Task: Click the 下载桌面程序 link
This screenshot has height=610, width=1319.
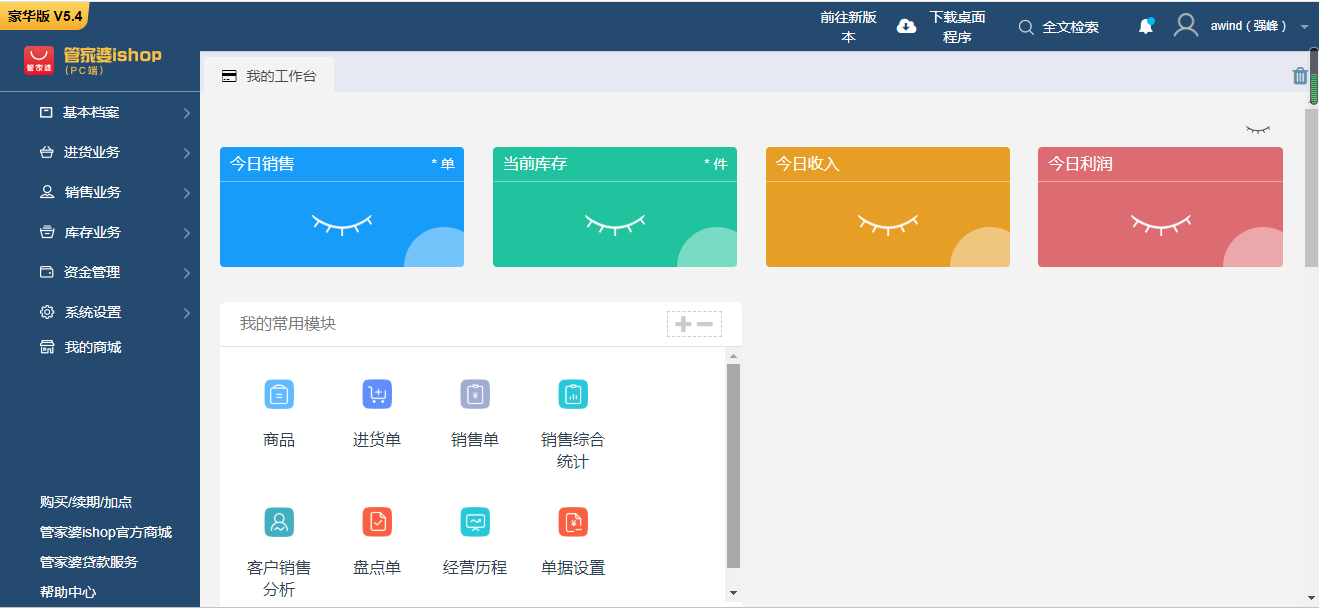Action: click(x=957, y=27)
